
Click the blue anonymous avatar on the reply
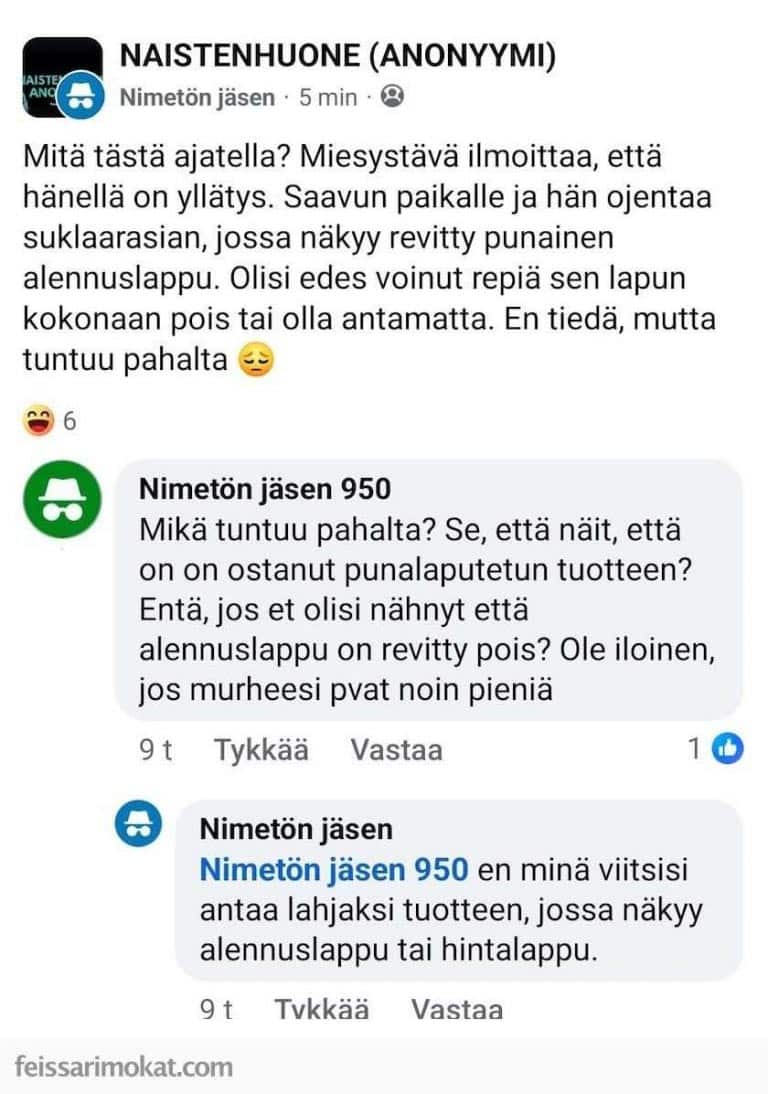[138, 825]
